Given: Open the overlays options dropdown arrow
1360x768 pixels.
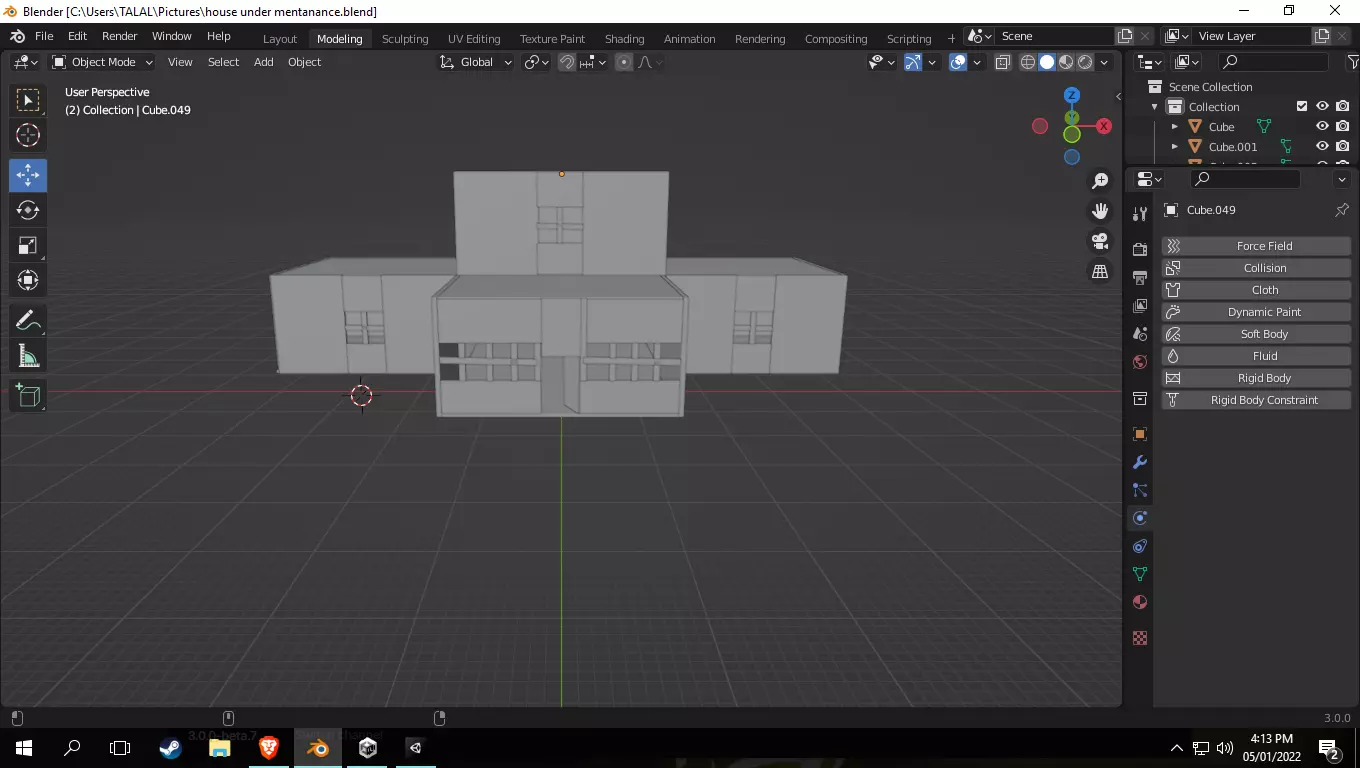Looking at the screenshot, I should coord(977,62).
